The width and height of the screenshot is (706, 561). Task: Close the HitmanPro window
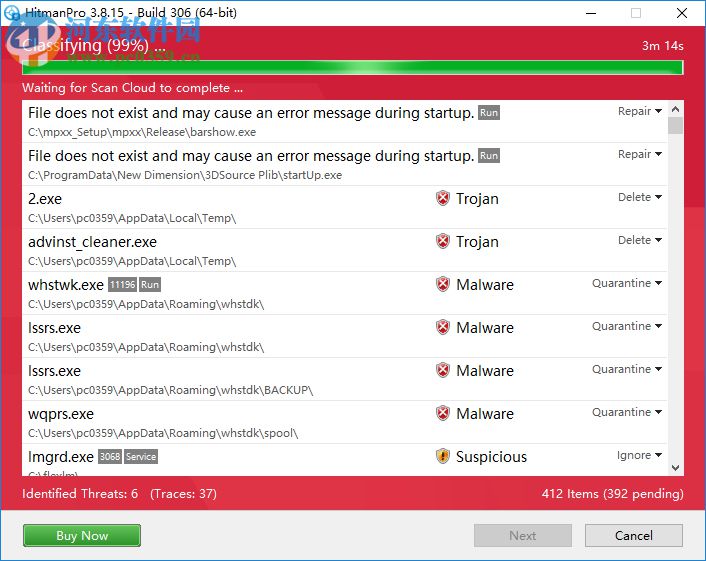(x=682, y=13)
